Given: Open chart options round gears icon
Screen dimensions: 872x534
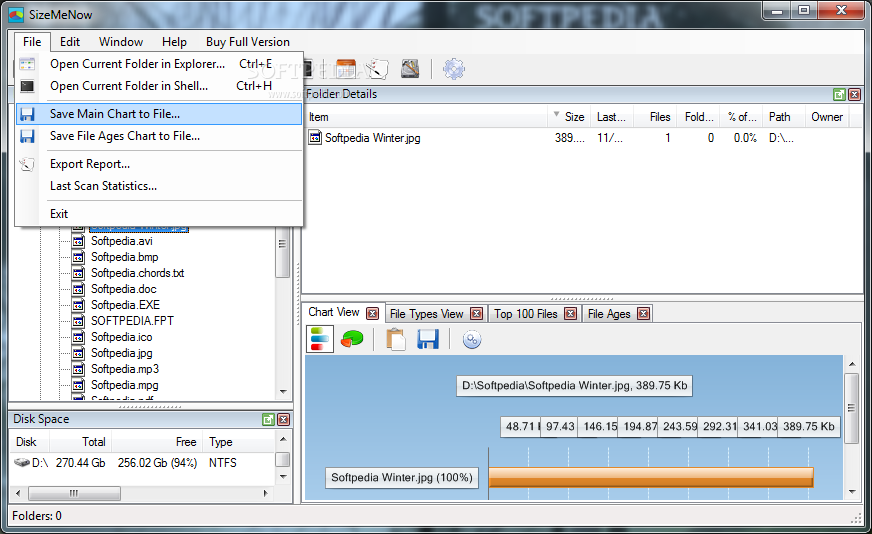Looking at the screenshot, I should coord(472,339).
